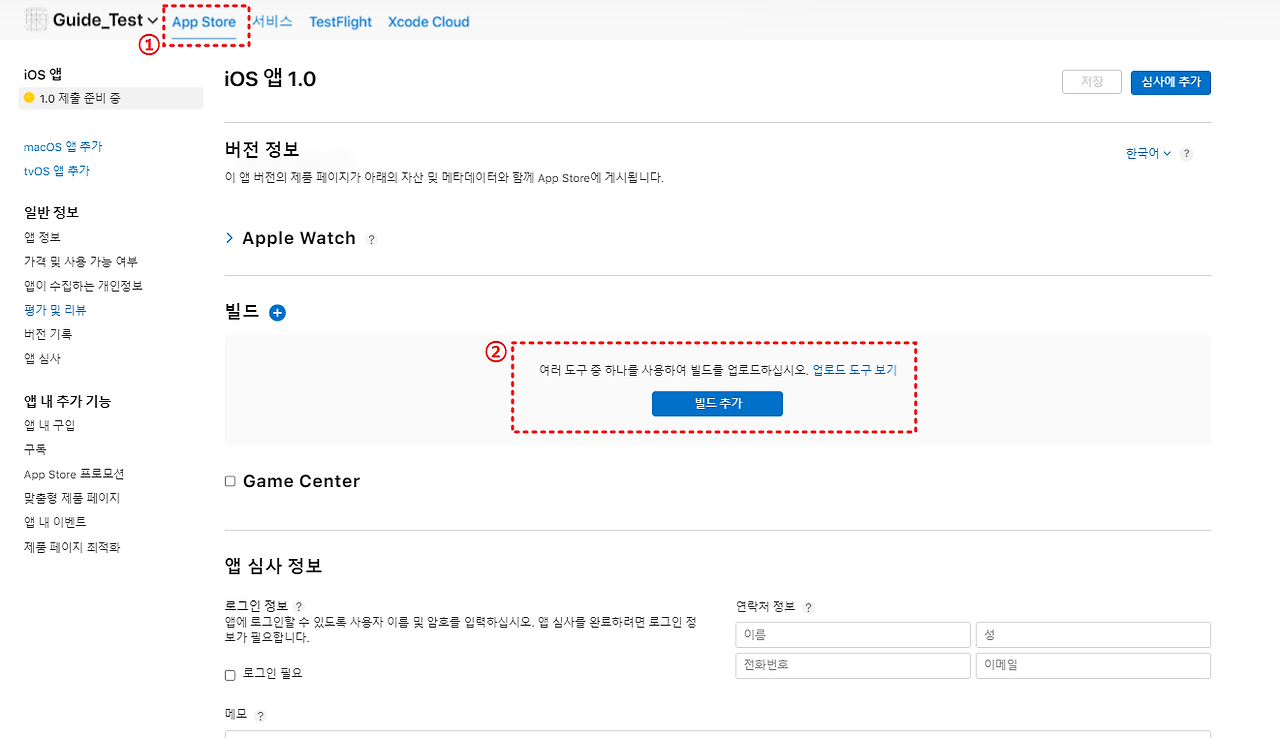Open 앱 정보 in sidebar
1280x738 pixels.
coord(42,237)
